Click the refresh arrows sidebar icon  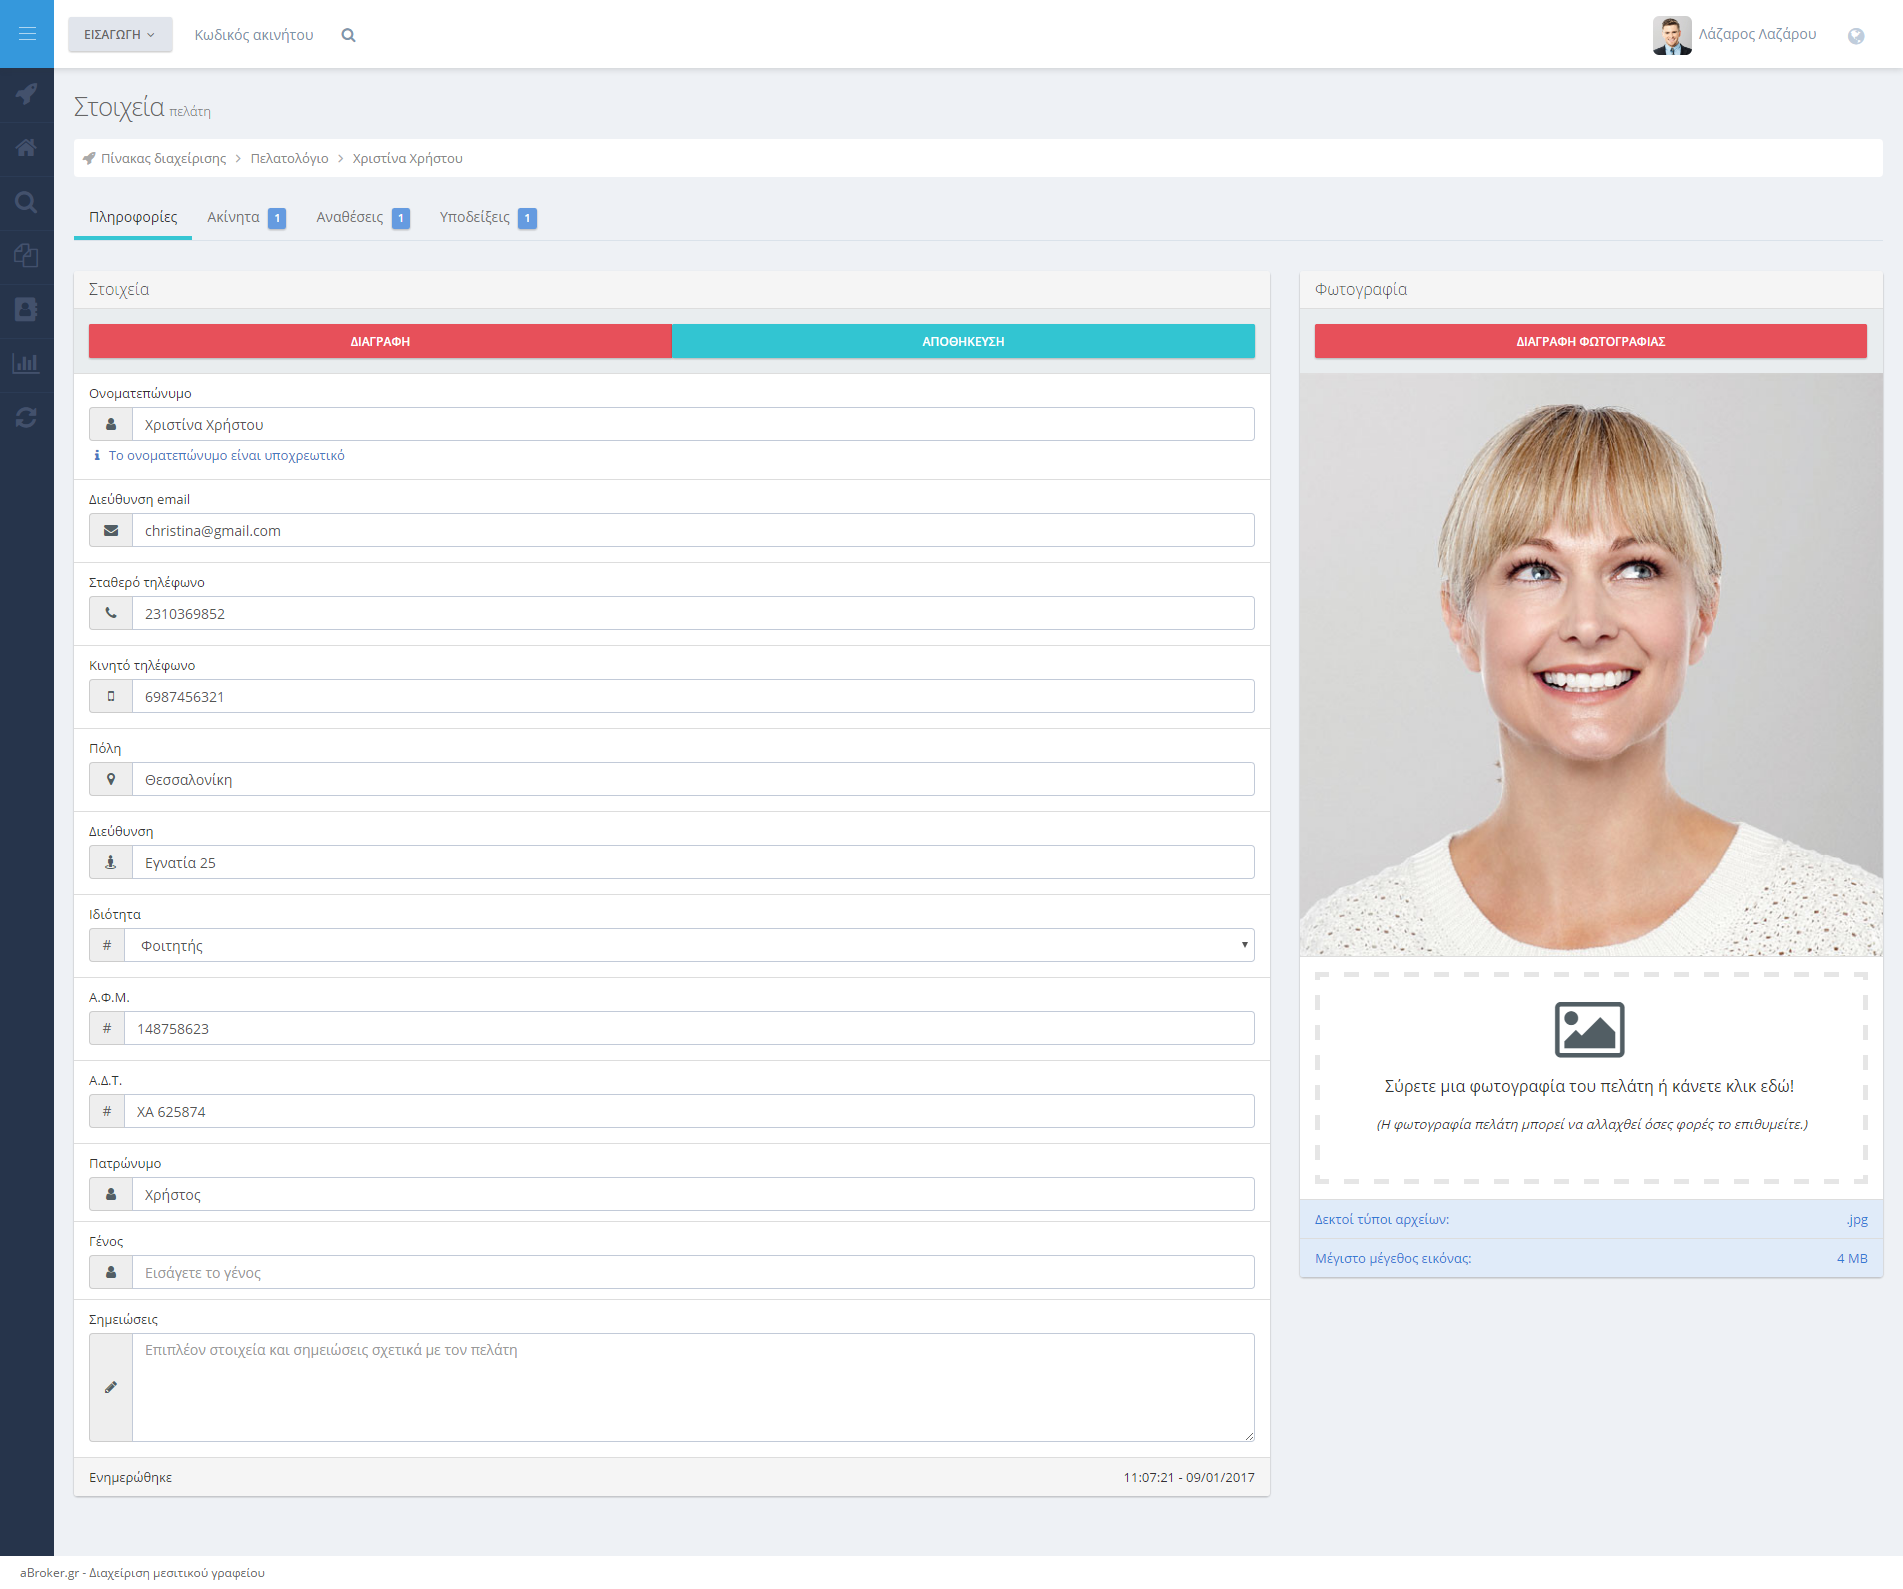coord(27,418)
